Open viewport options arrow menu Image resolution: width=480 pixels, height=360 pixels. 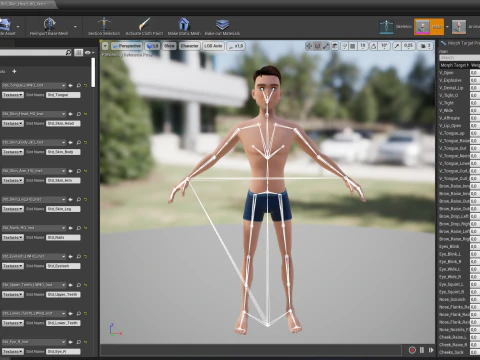coord(105,46)
